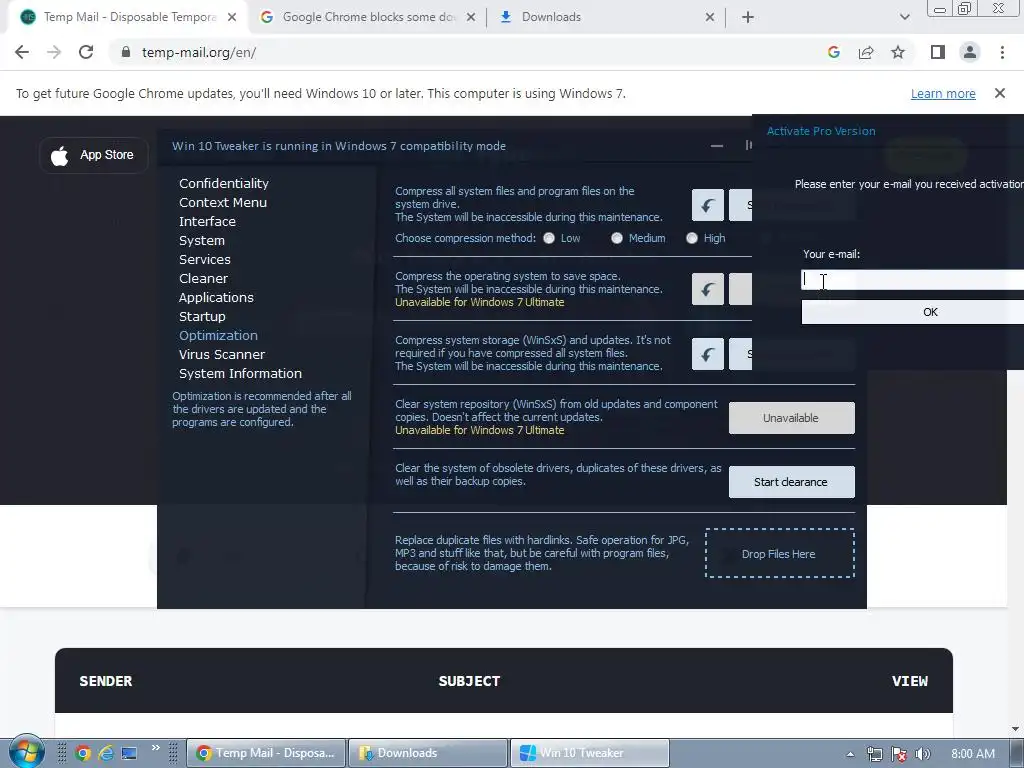1024x768 pixels.
Task: Click the taskbar clock showing 8:00 AM
Action: (973, 754)
